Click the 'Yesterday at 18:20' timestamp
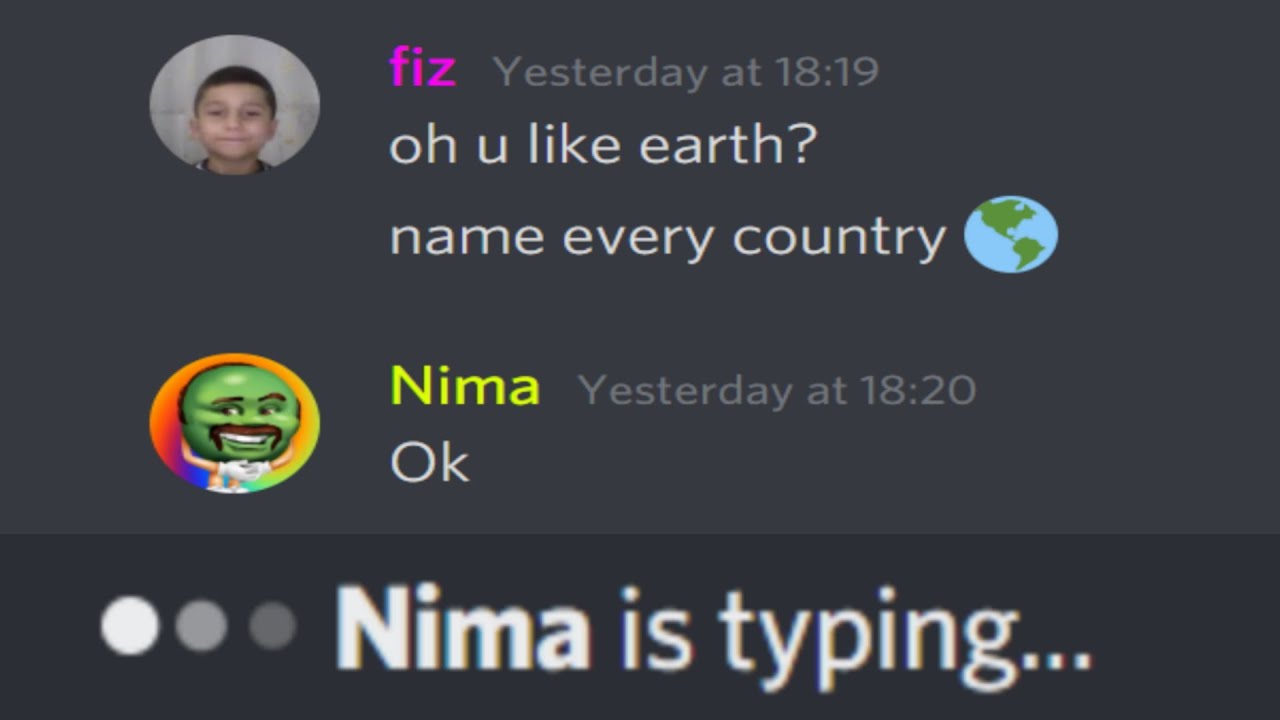The width and height of the screenshot is (1280, 720). pos(777,389)
